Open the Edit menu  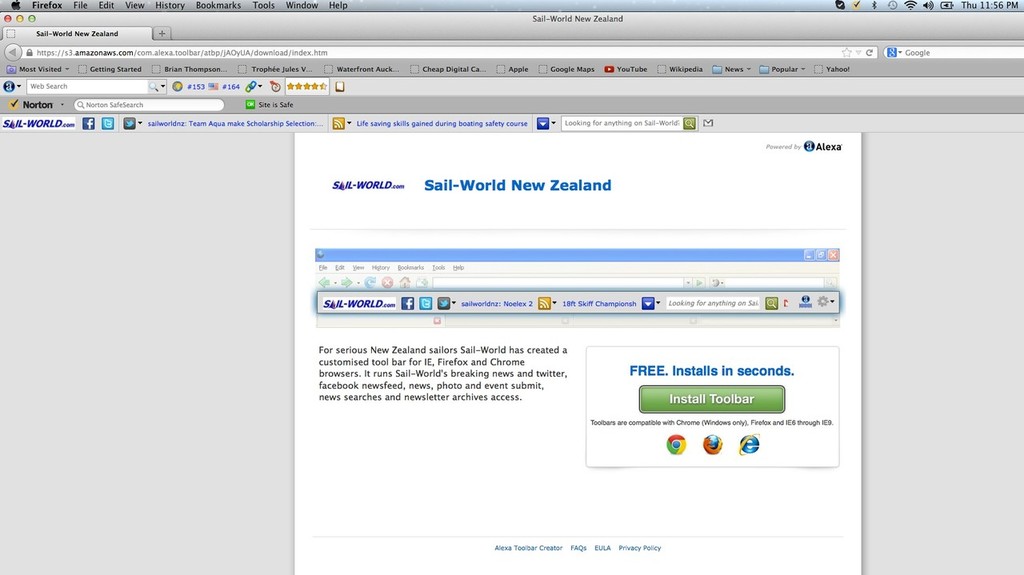click(106, 5)
